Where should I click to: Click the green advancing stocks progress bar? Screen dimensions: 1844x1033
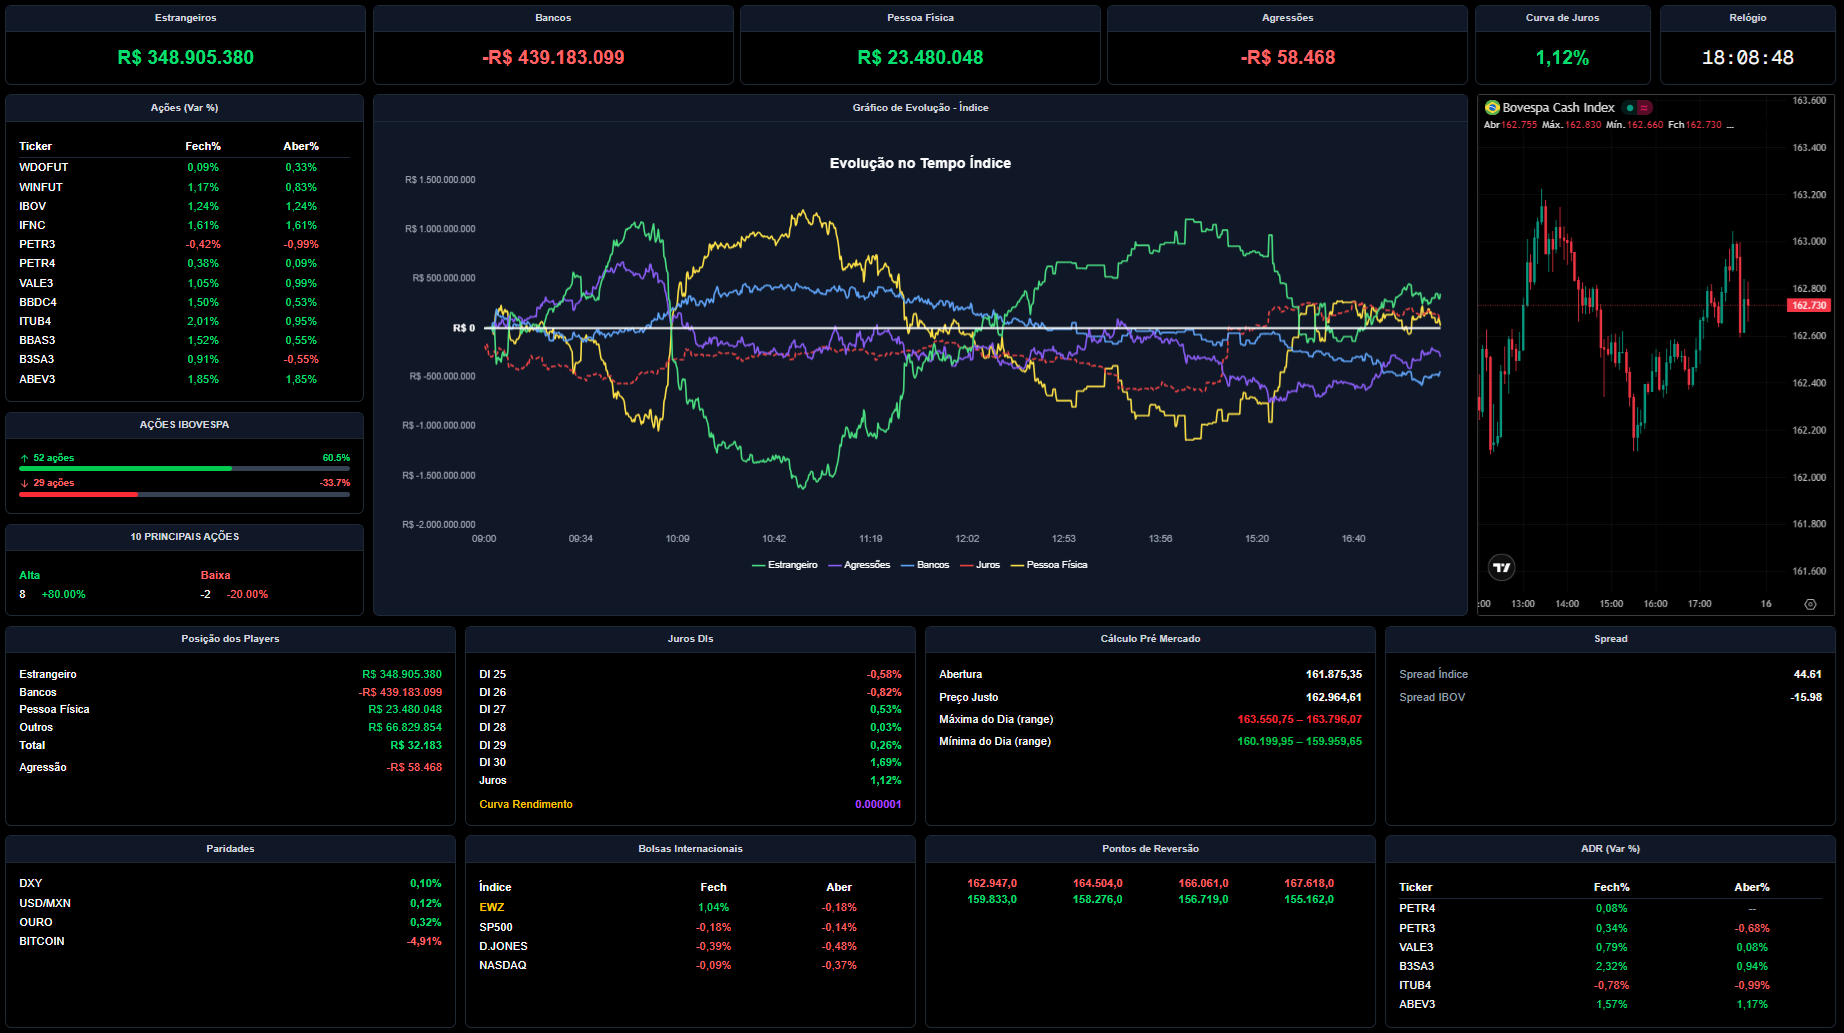click(x=125, y=468)
